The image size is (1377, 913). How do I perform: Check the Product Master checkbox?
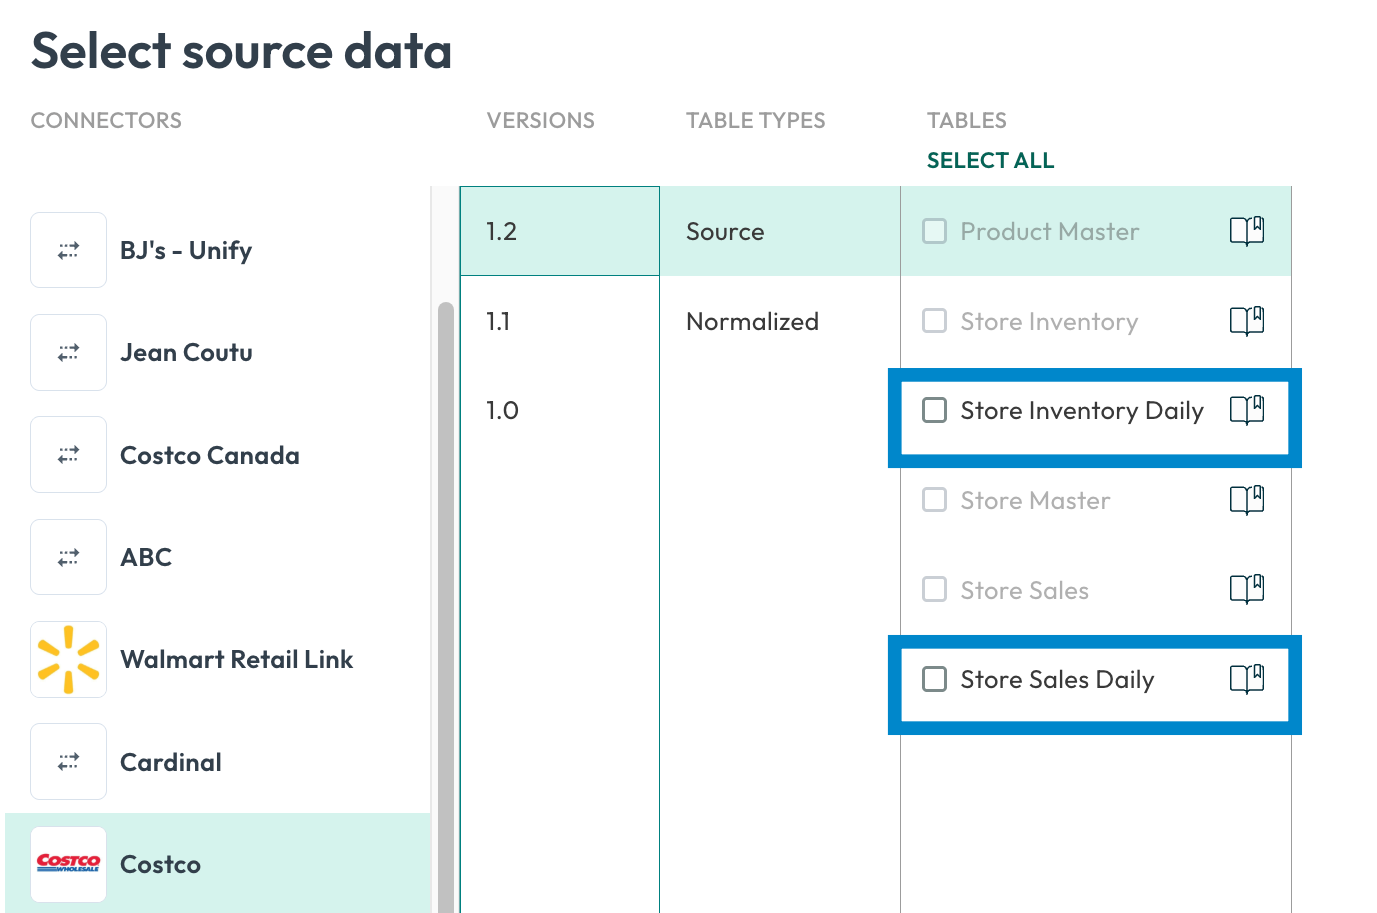point(934,231)
